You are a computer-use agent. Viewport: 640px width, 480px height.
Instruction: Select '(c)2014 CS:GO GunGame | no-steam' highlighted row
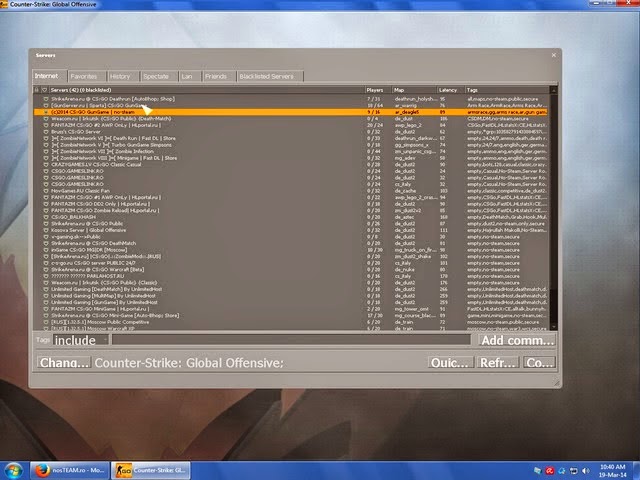291,112
